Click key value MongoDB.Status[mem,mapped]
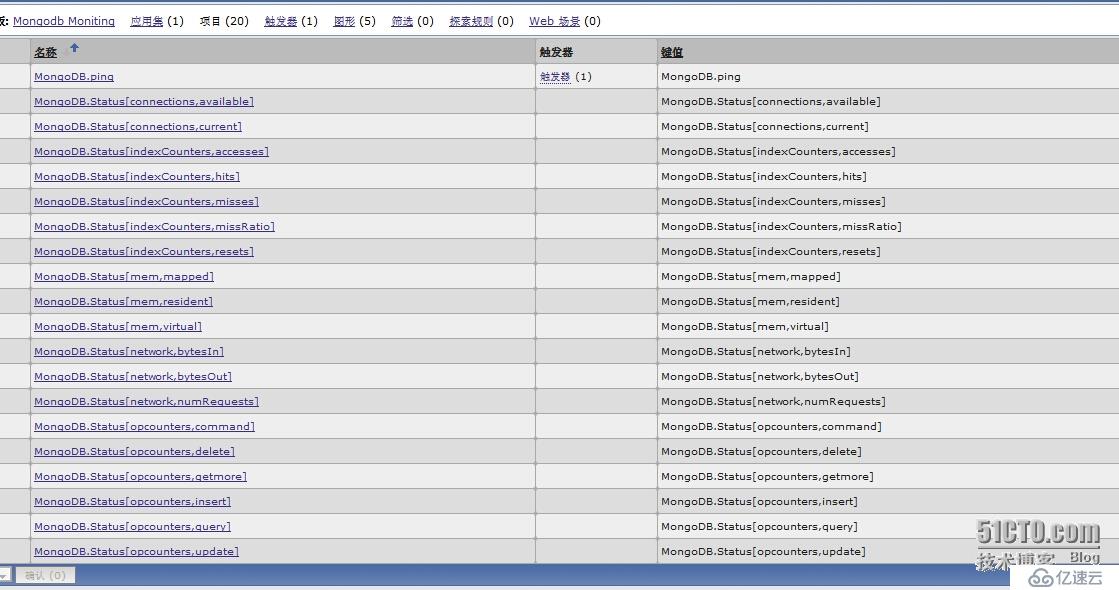 coord(751,276)
